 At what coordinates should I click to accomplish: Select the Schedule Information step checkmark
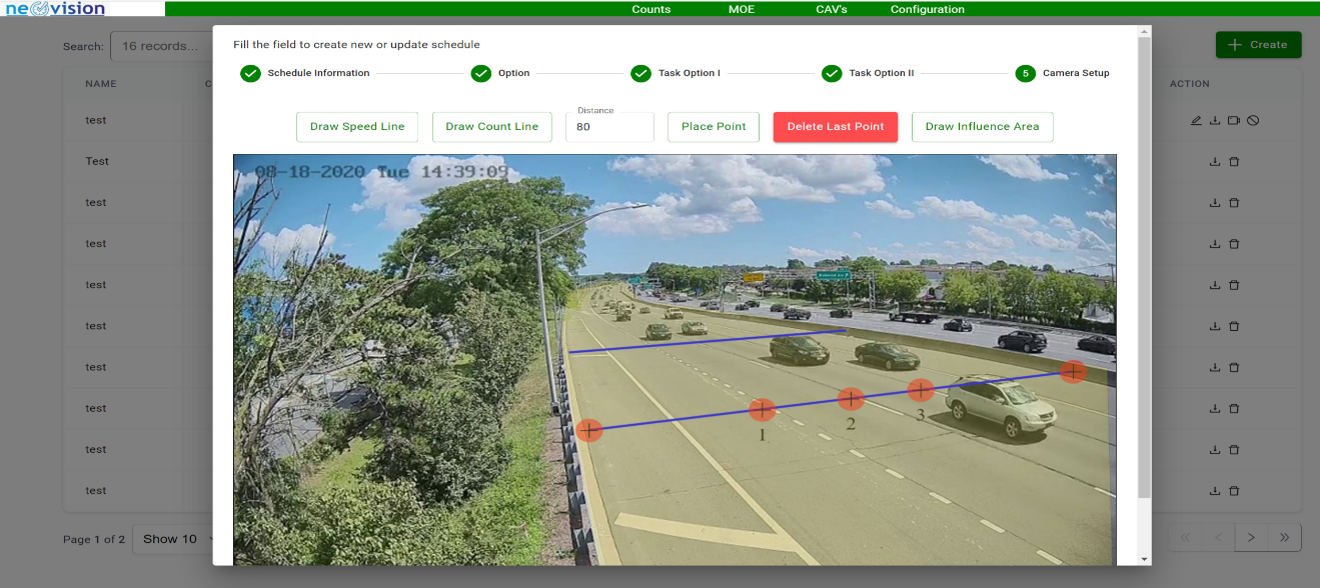(251, 73)
